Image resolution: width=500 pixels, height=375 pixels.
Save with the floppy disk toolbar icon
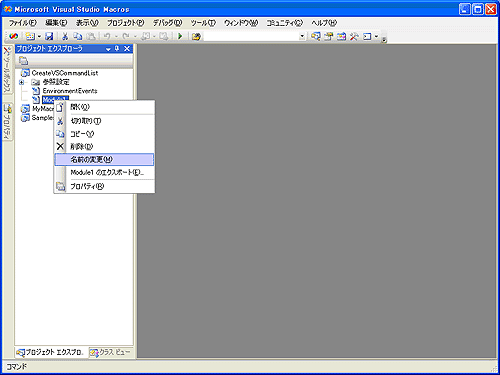49,36
